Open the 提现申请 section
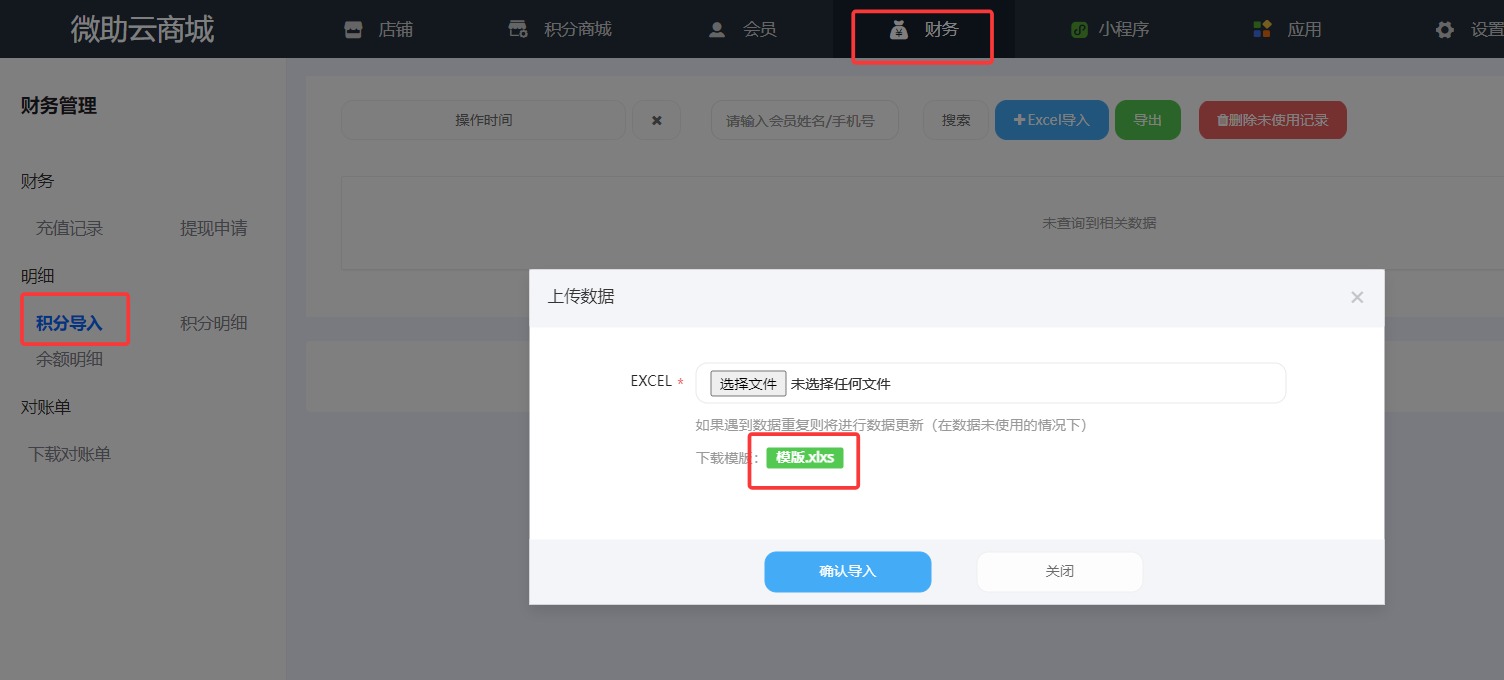 [x=213, y=228]
